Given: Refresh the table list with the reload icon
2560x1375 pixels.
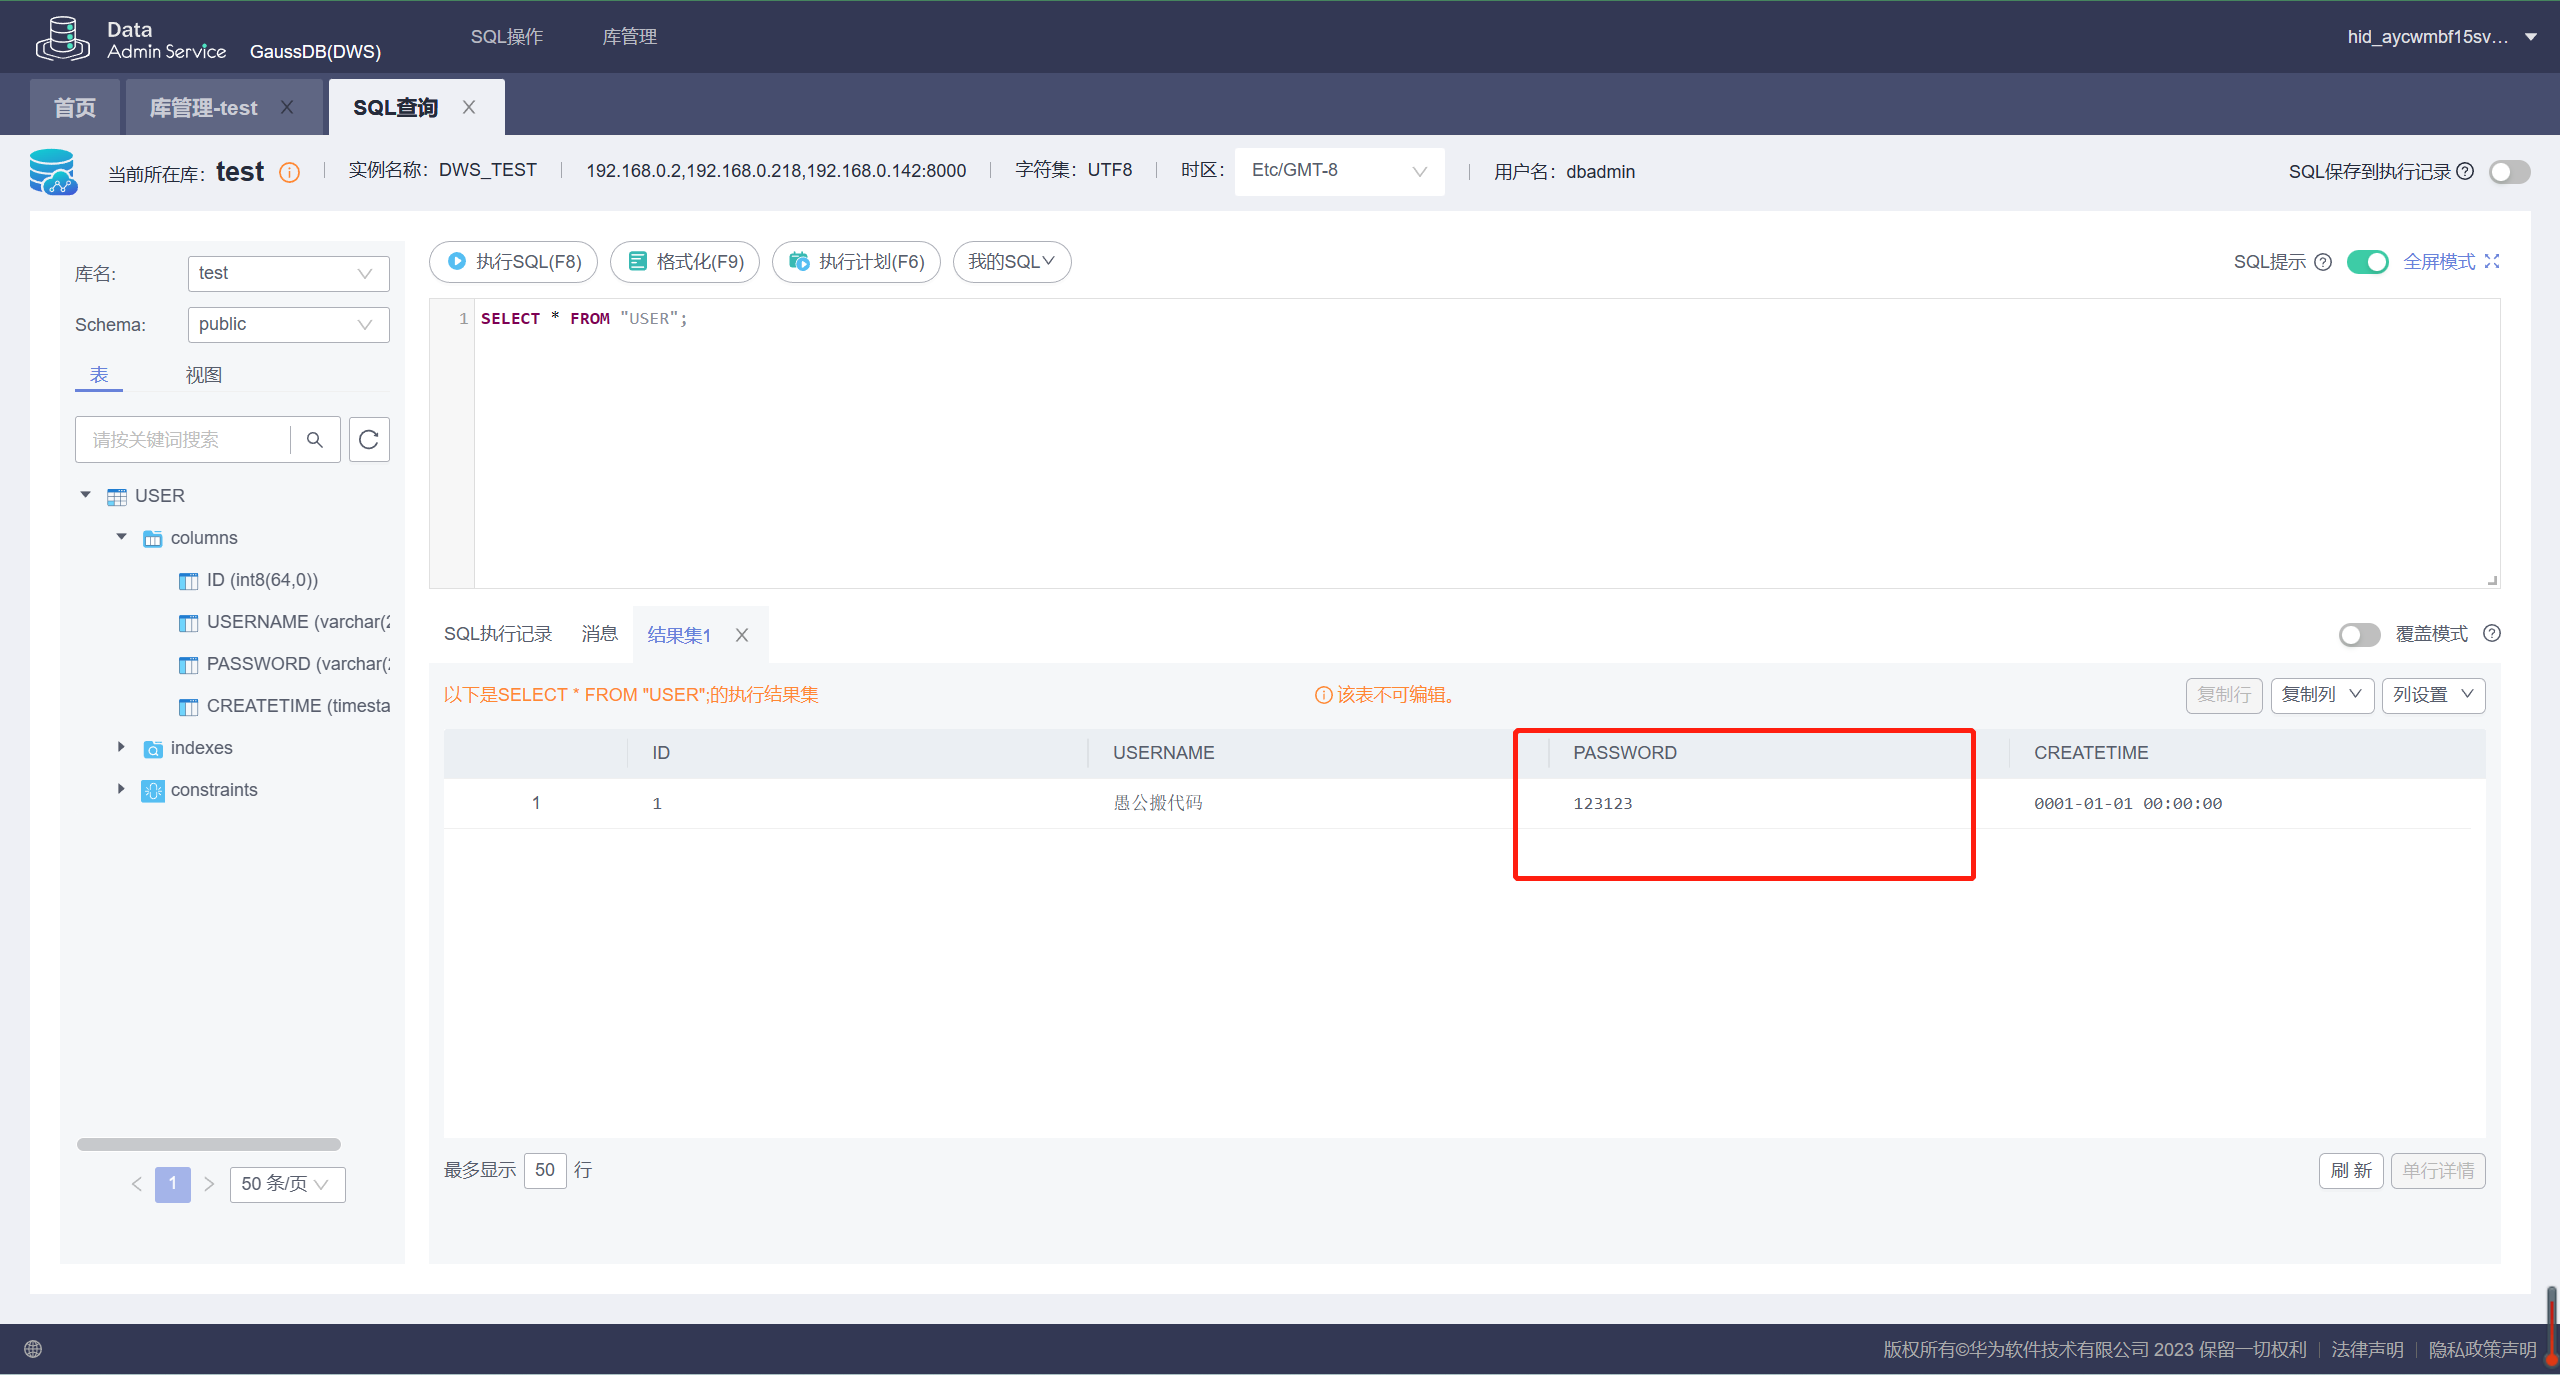Looking at the screenshot, I should 369,440.
